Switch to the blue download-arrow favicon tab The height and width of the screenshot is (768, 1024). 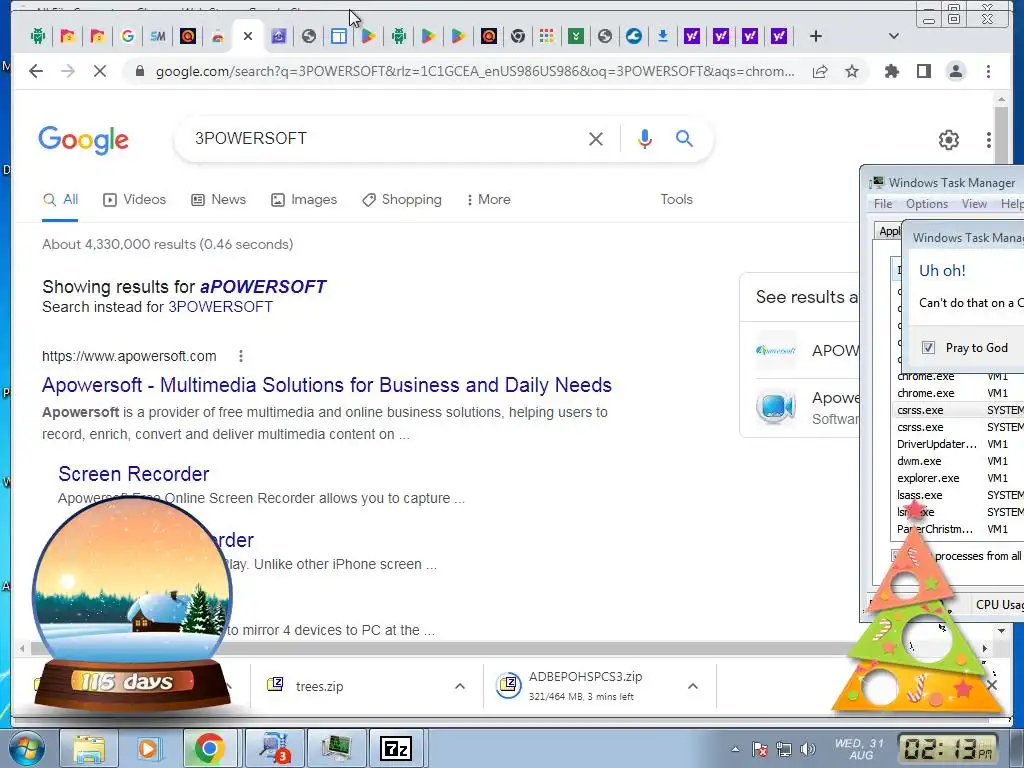662,37
